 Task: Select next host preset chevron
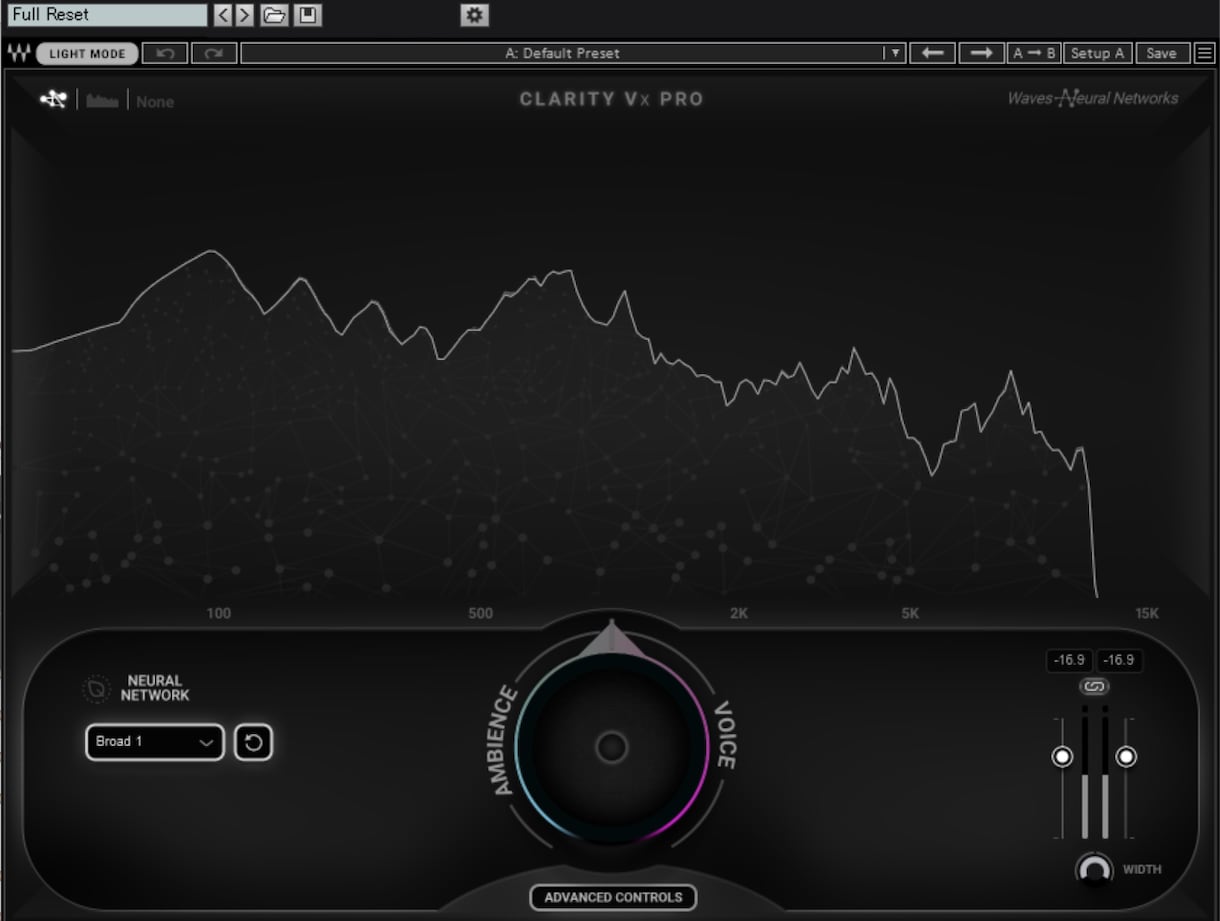pyautogui.click(x=244, y=15)
